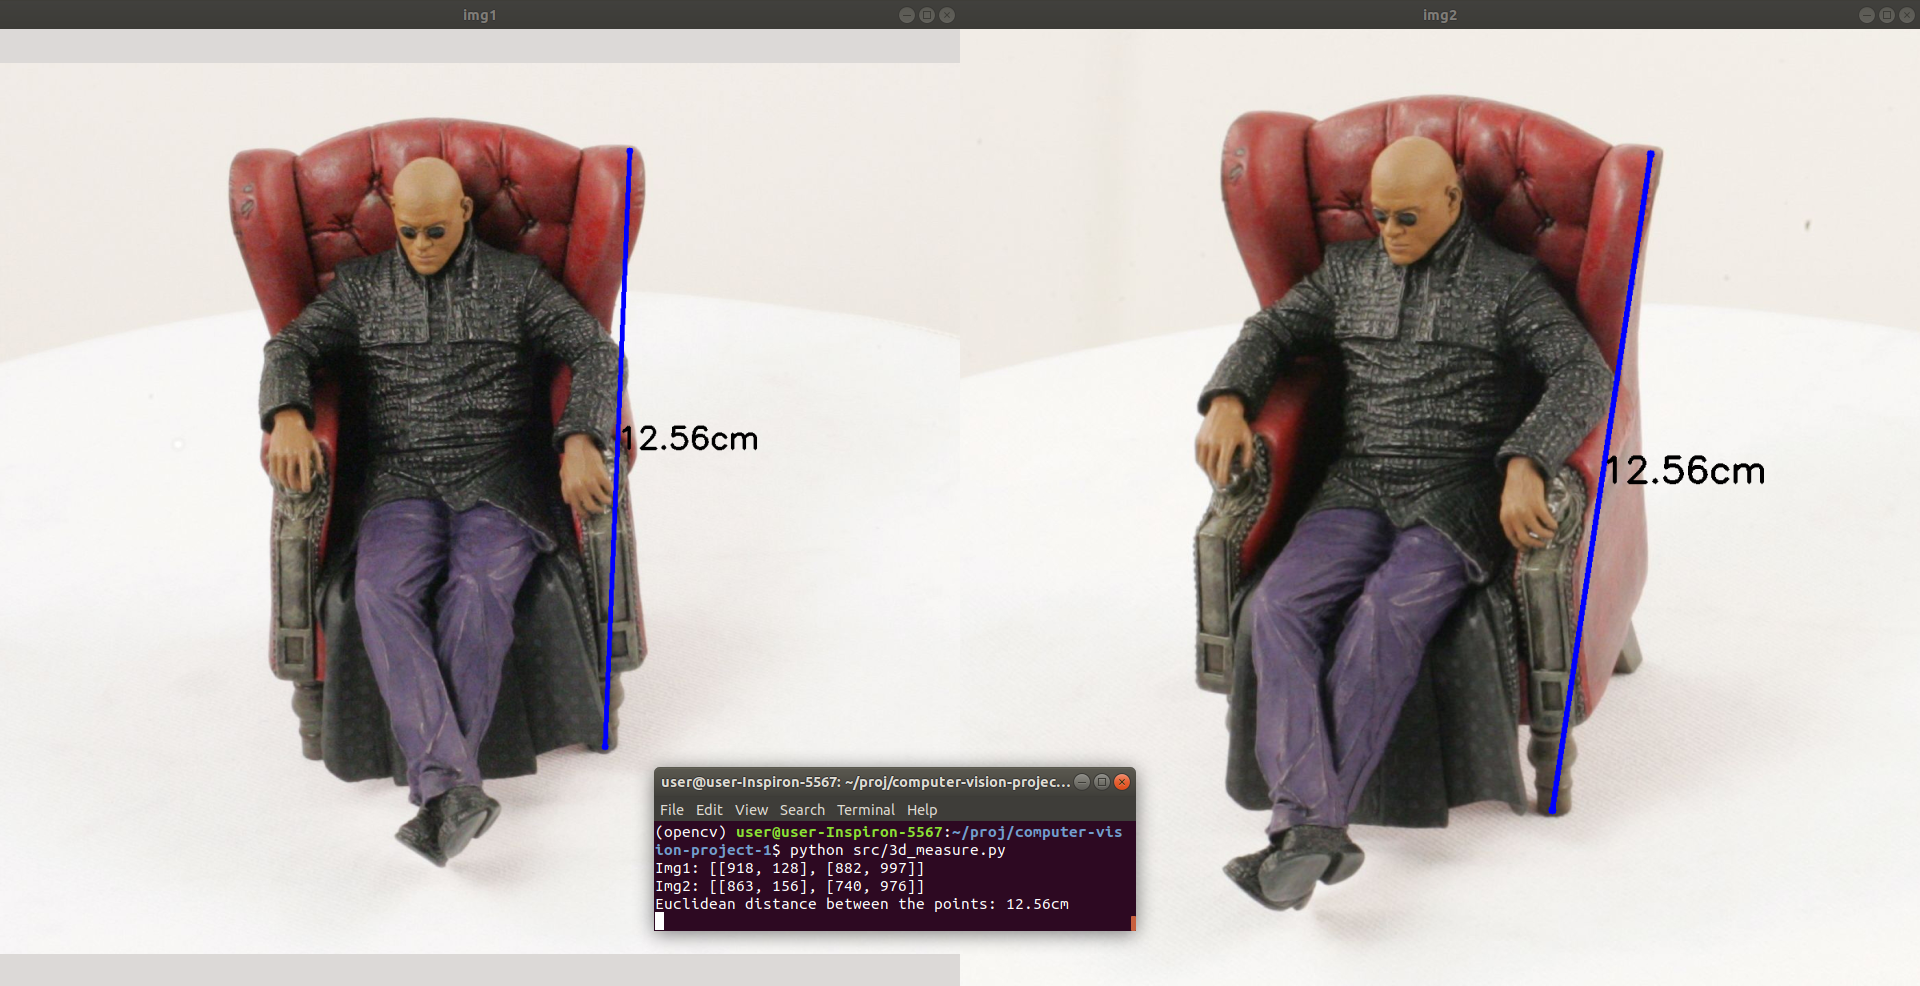This screenshot has width=1920, height=986.
Task: Maximize the img1 window
Action: coord(927,15)
